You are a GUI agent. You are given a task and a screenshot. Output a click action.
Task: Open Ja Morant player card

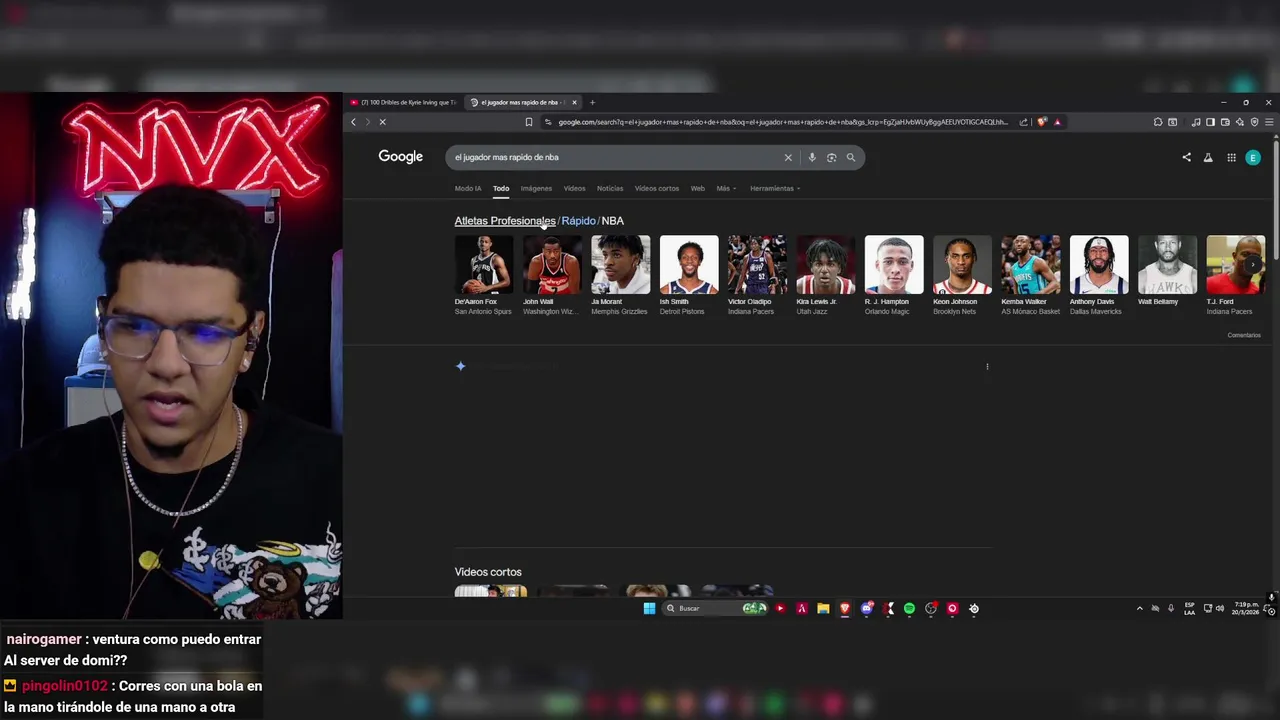pos(620,276)
